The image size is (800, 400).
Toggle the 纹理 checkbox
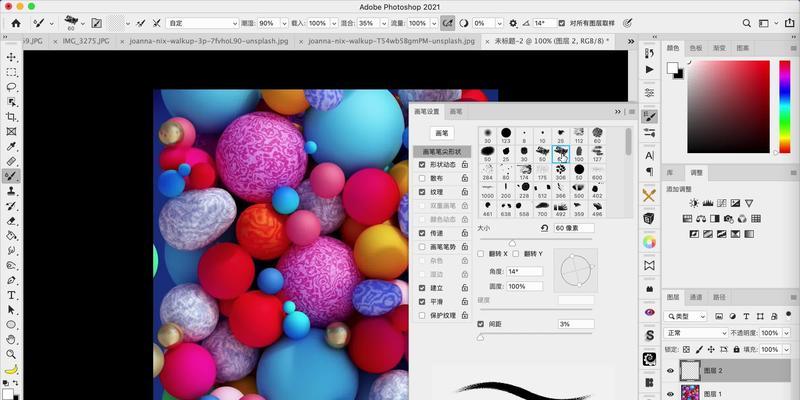point(422,192)
